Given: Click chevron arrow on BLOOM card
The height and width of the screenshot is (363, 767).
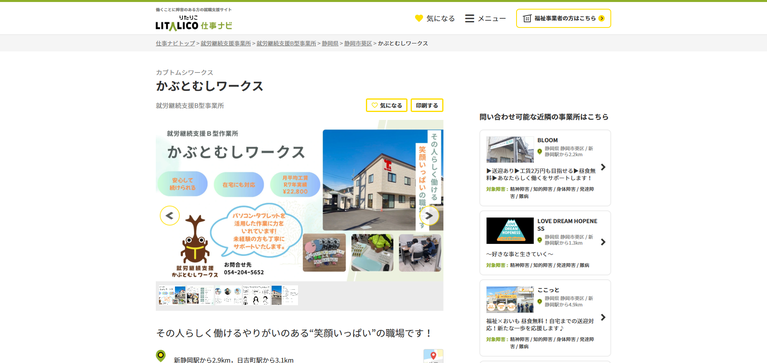Looking at the screenshot, I should (603, 167).
